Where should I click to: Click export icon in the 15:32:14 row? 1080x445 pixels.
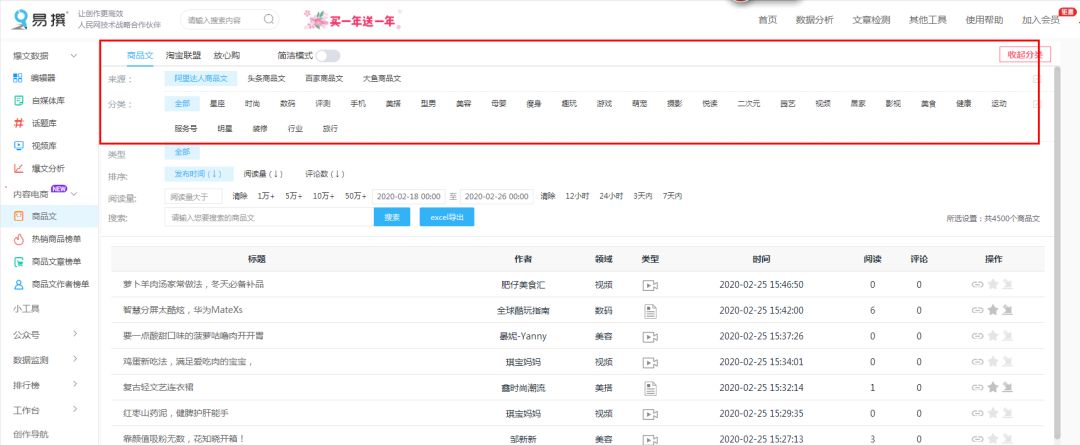coord(1008,387)
